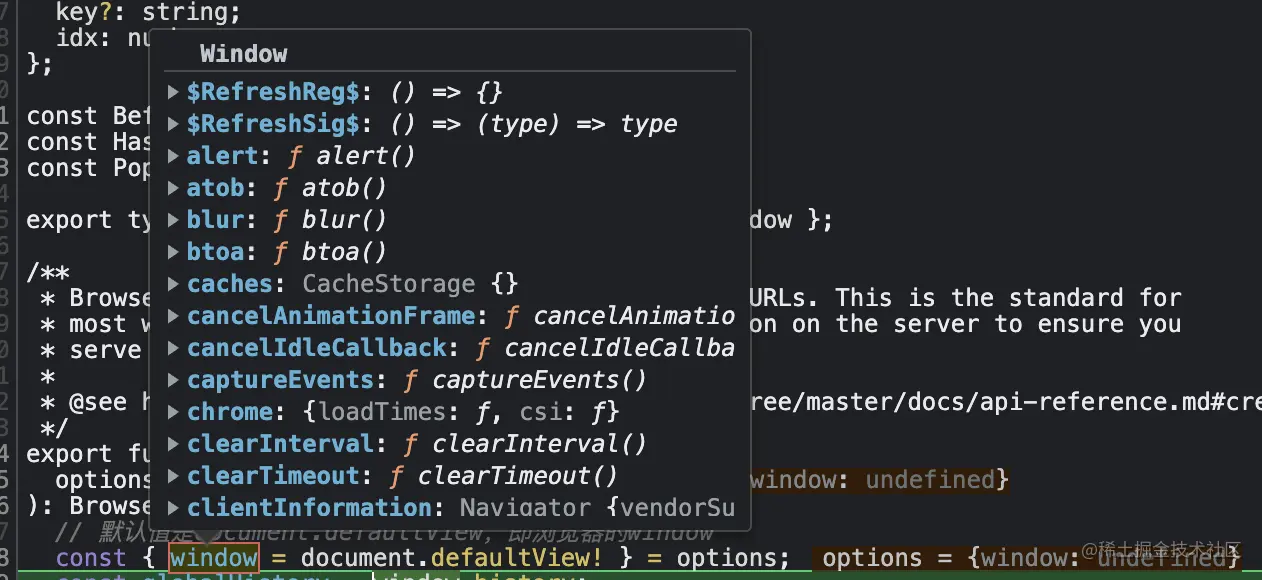The width and height of the screenshot is (1262, 580).
Task: Click the 'key?: string;' code line
Action: pos(148,14)
